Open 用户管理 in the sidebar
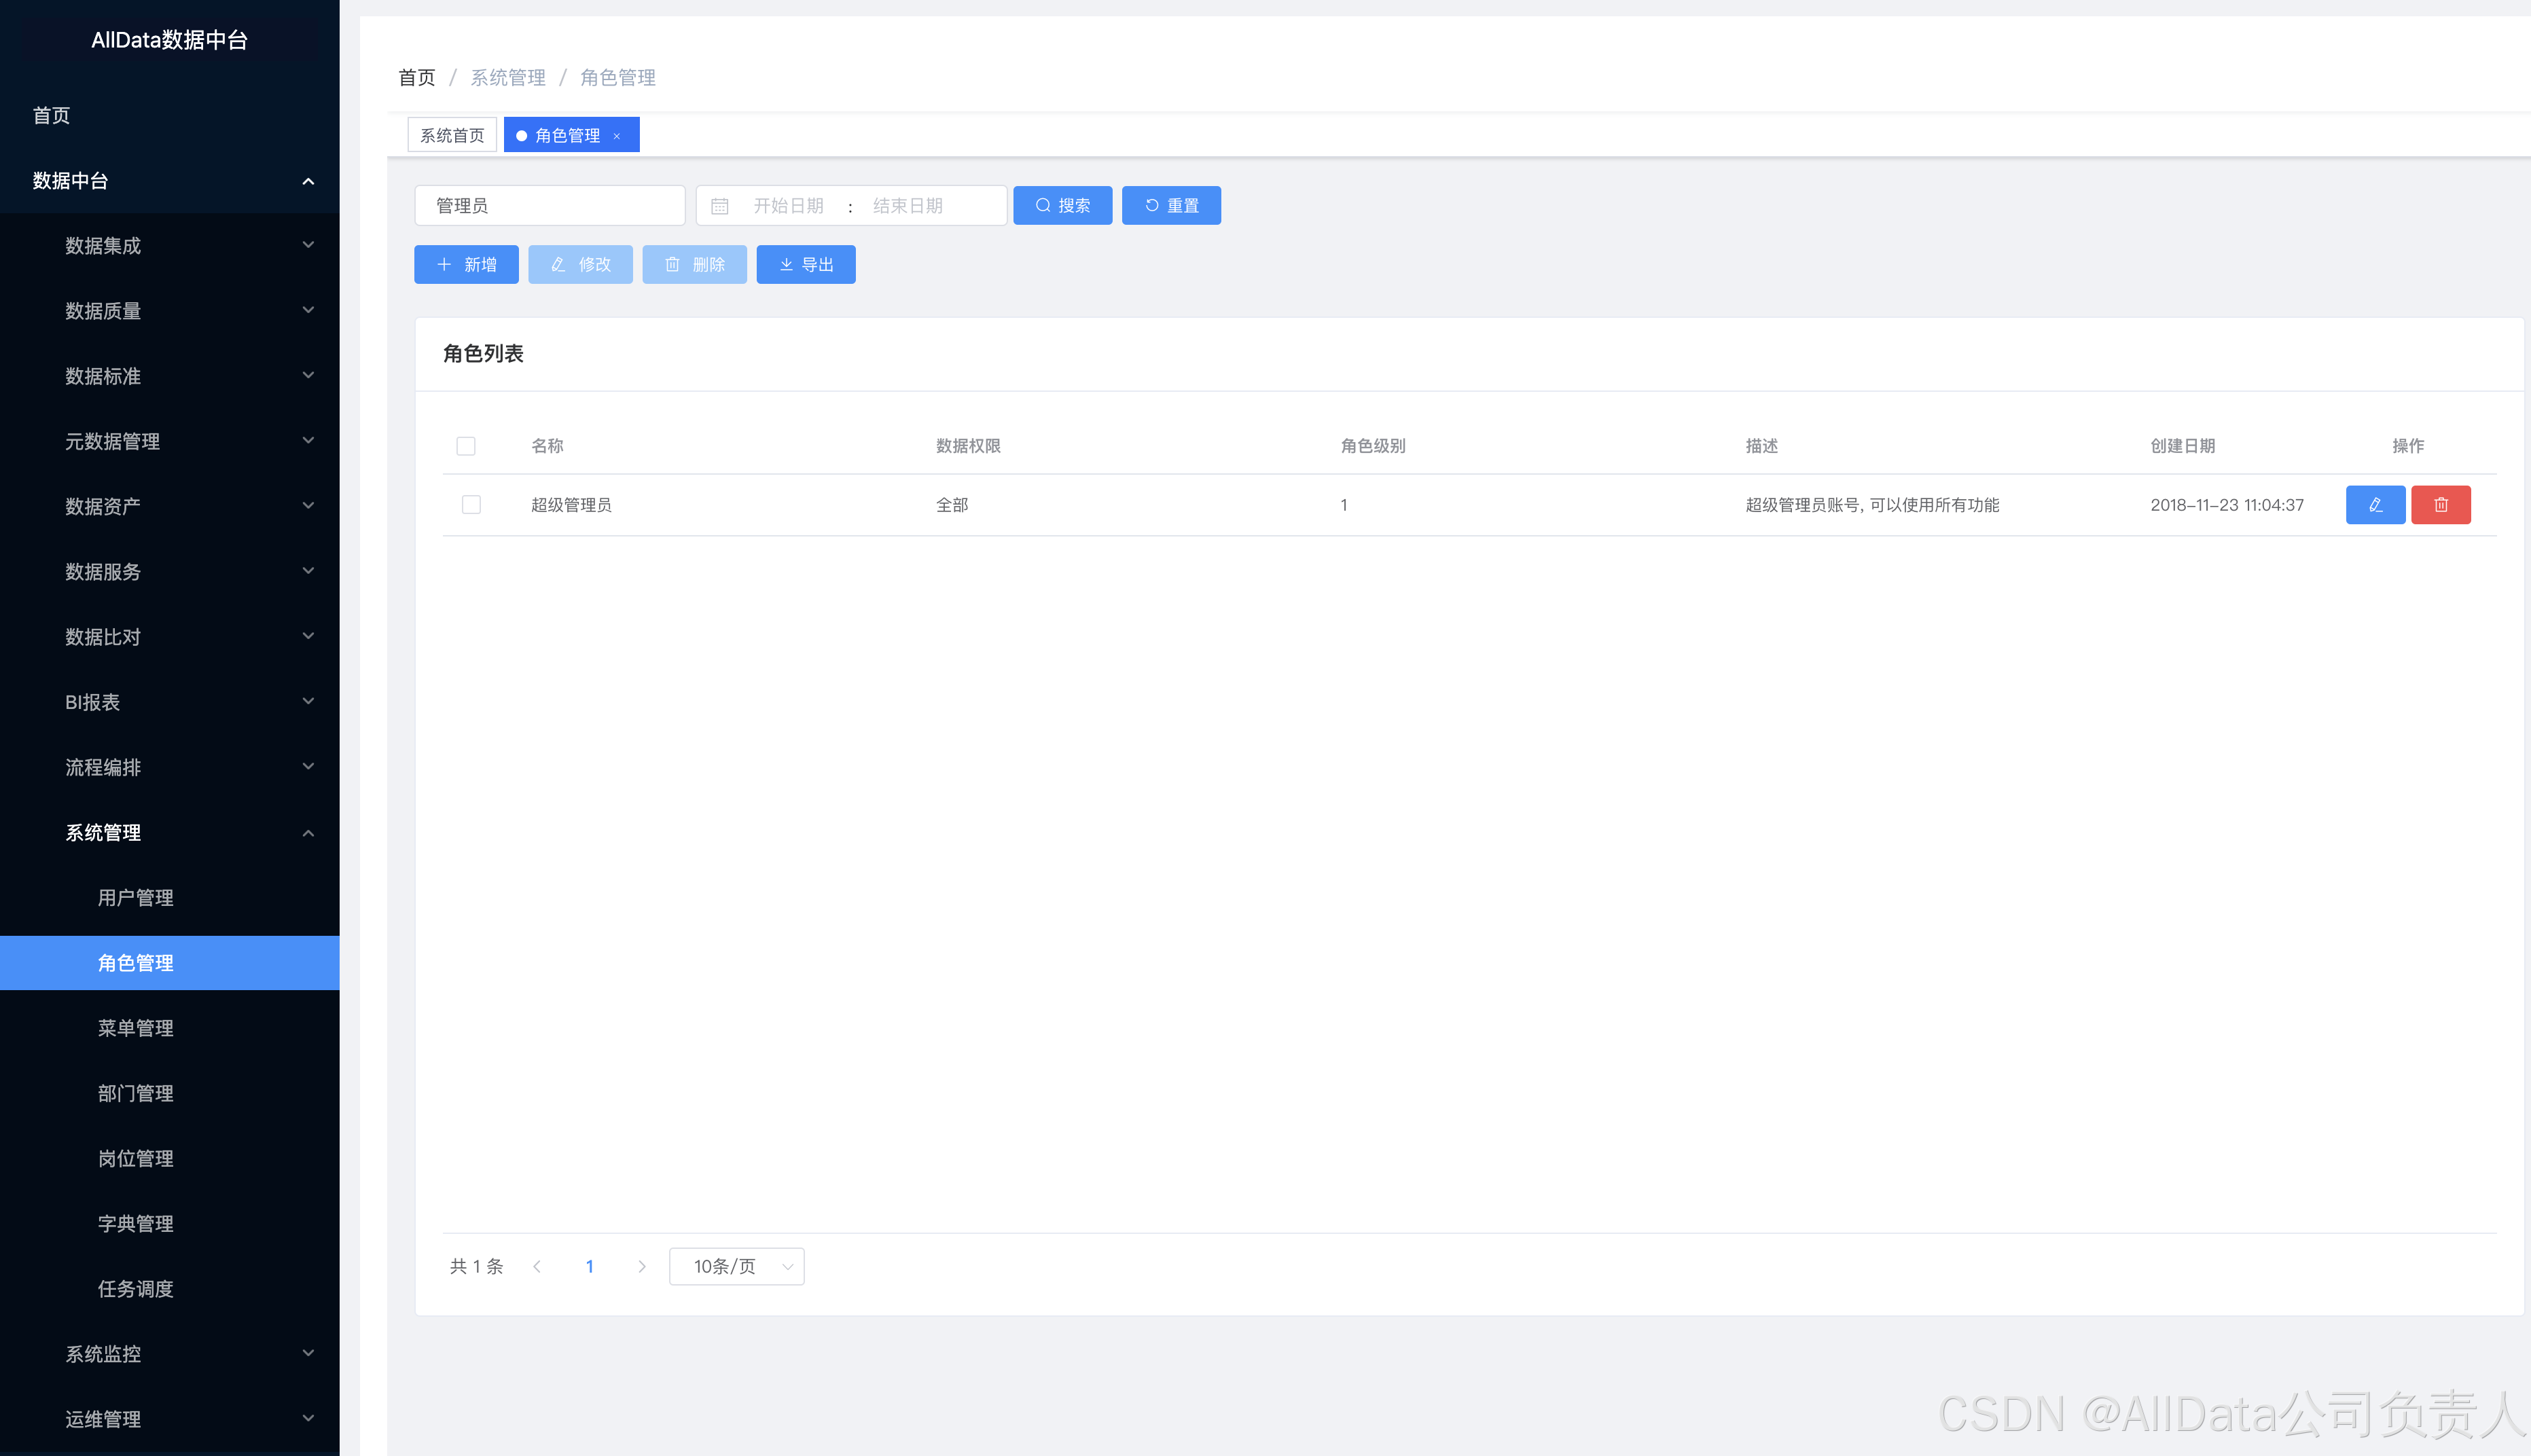The width and height of the screenshot is (2531, 1456). [136, 897]
